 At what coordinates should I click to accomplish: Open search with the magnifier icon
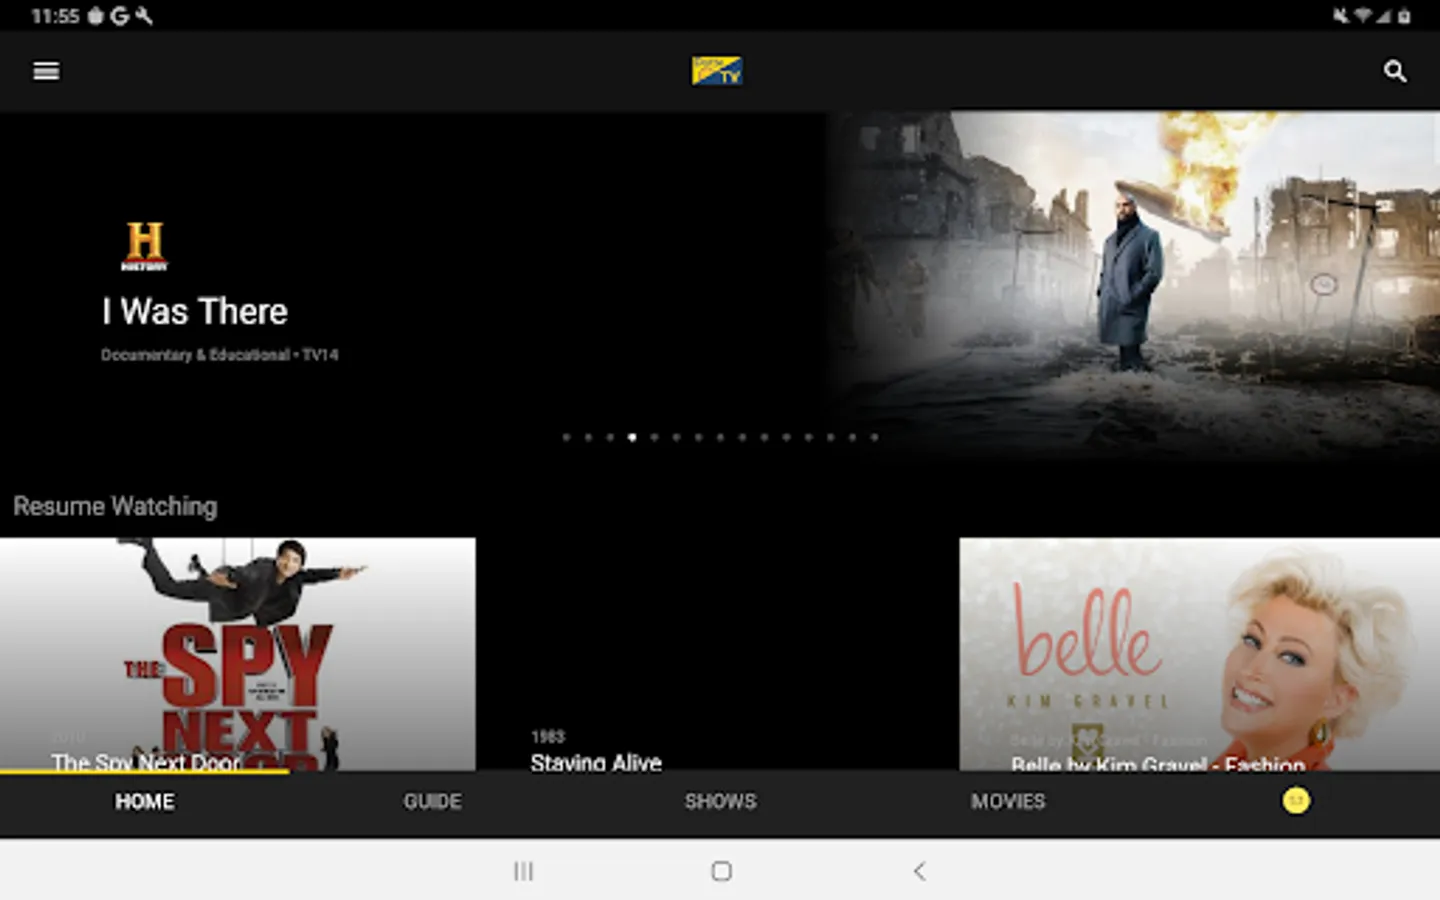1395,71
